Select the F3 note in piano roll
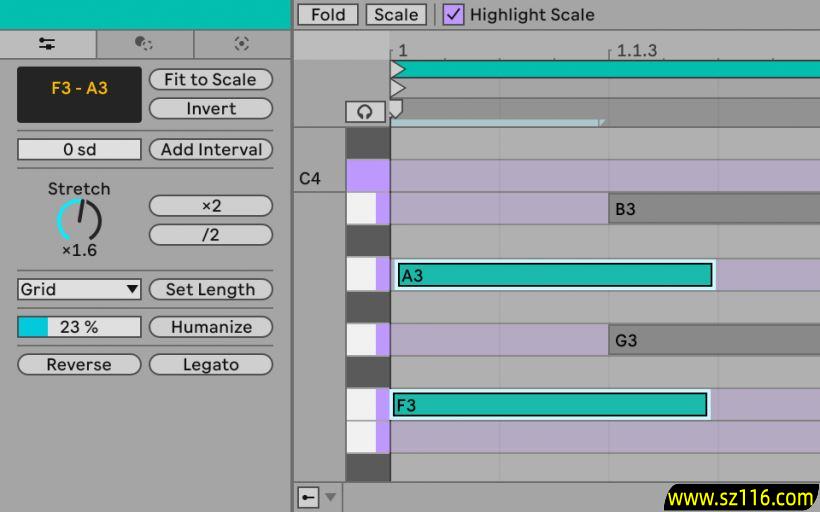The height and width of the screenshot is (512, 820). (550, 405)
